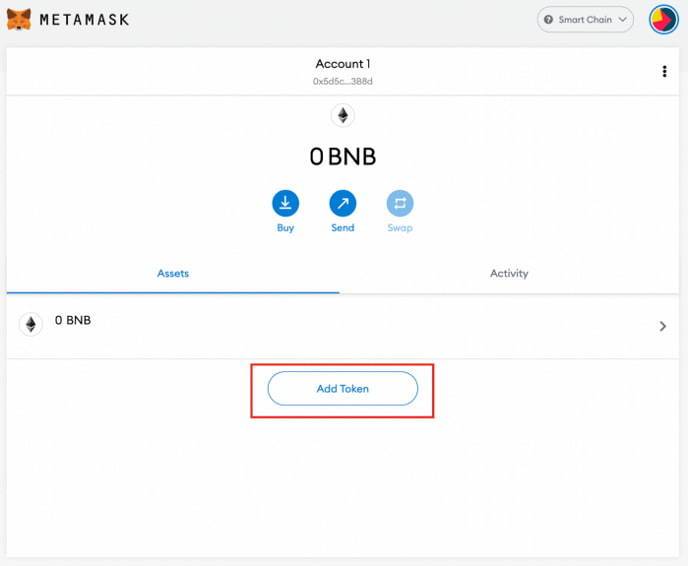This screenshot has height=566, width=688.
Task: Open the three-dot account options menu
Action: coord(664,72)
